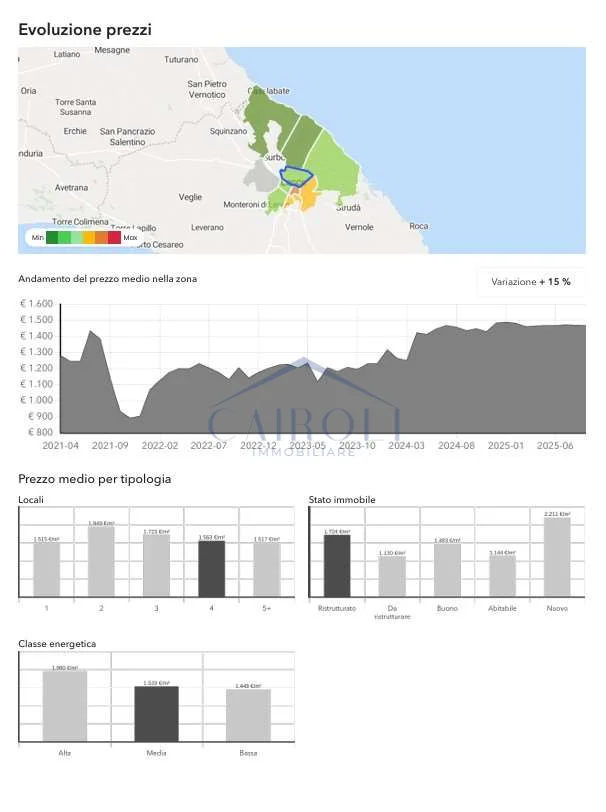The height and width of the screenshot is (812, 606).
Task: Click the '2022-07' axis label
Action: point(209,446)
